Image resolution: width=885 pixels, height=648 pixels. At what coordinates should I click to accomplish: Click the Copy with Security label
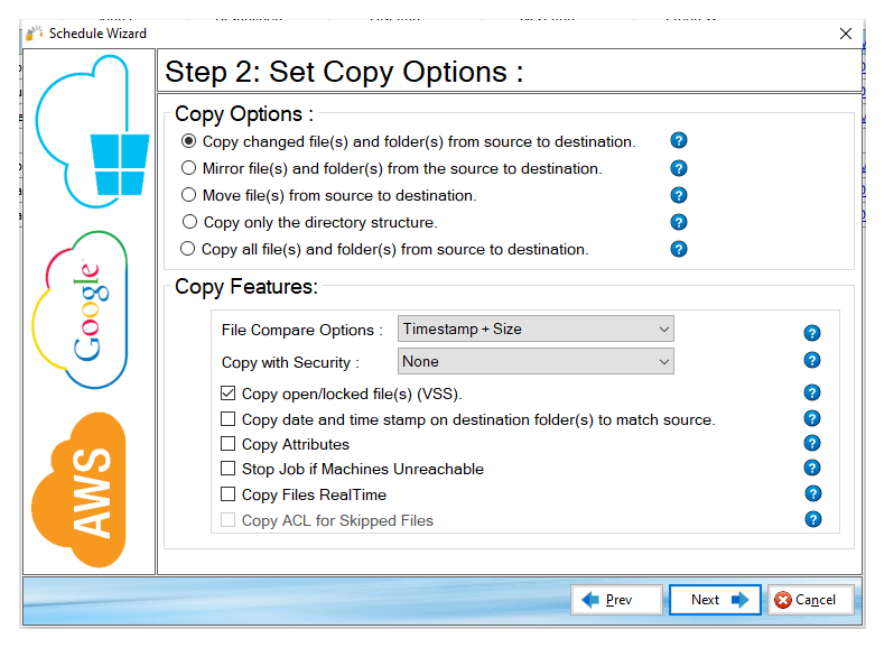pos(290,362)
